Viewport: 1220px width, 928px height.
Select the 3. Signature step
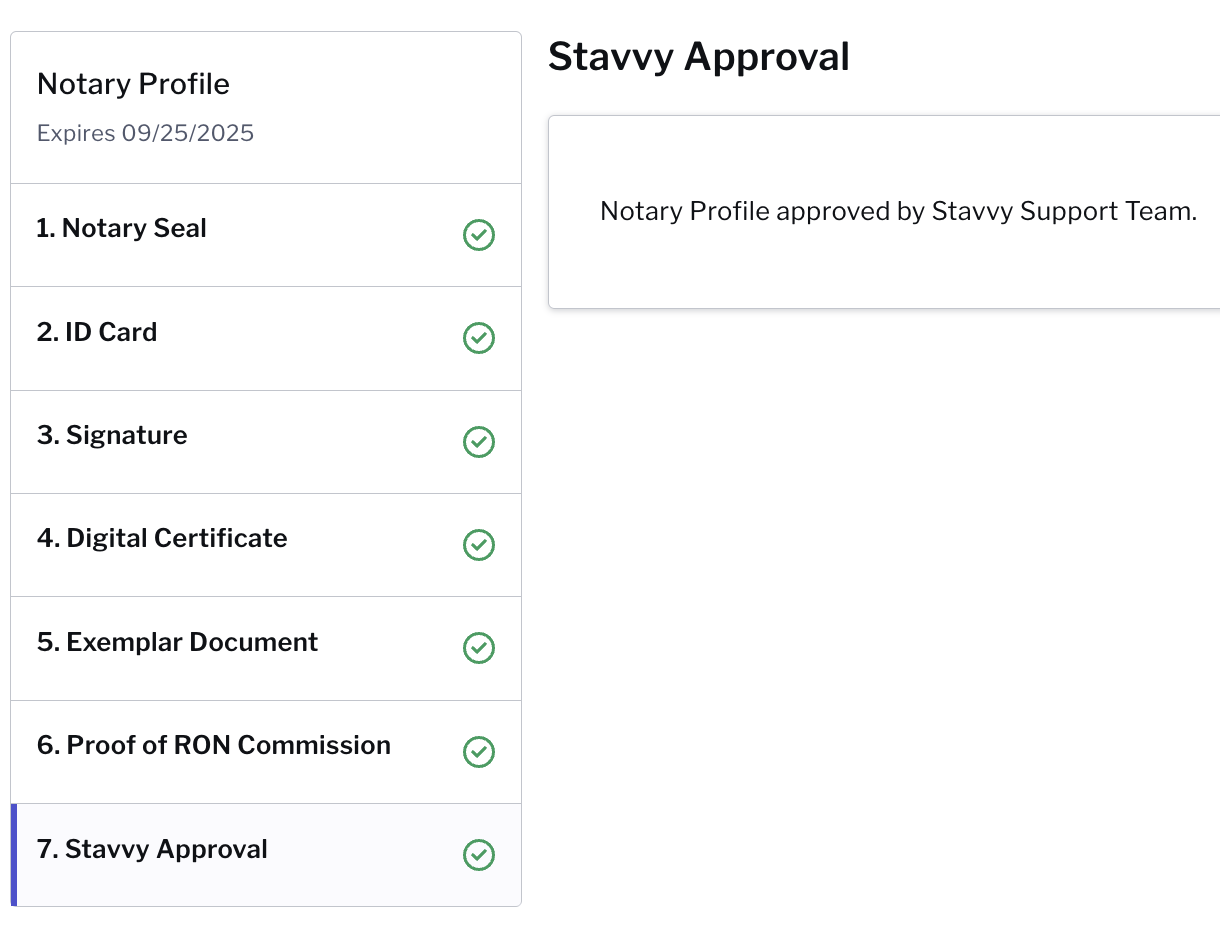(266, 442)
